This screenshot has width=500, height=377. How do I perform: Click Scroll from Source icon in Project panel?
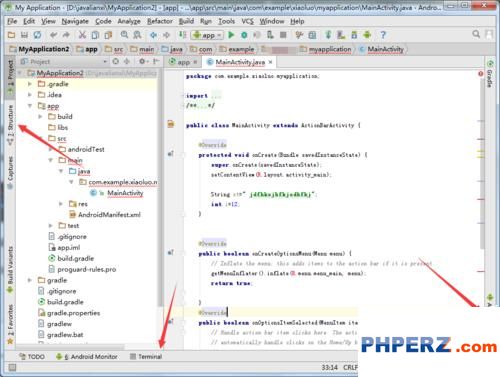[115, 61]
